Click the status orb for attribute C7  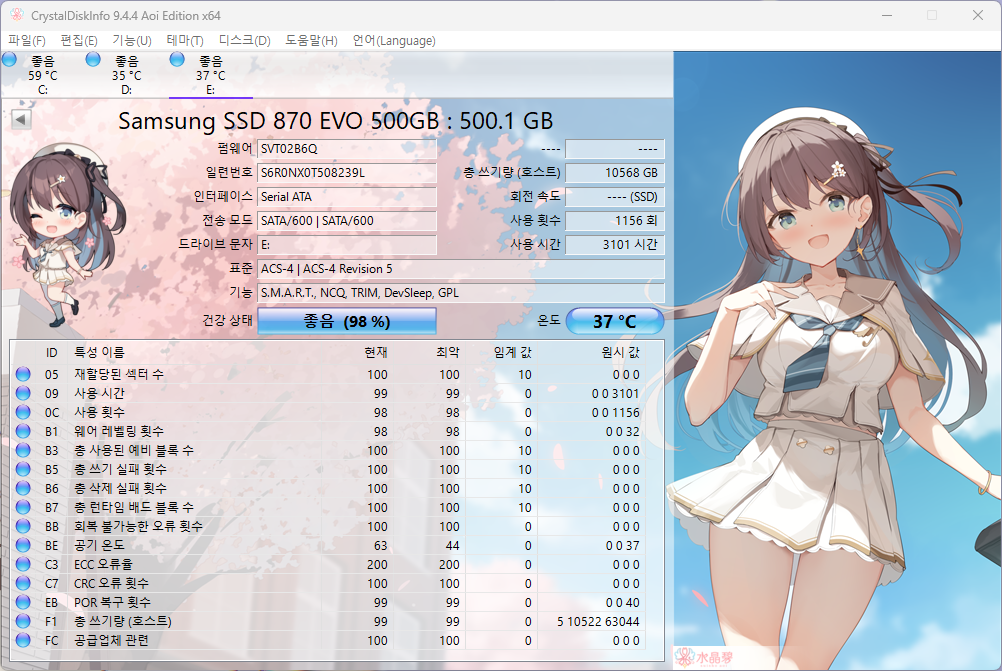pos(23,583)
